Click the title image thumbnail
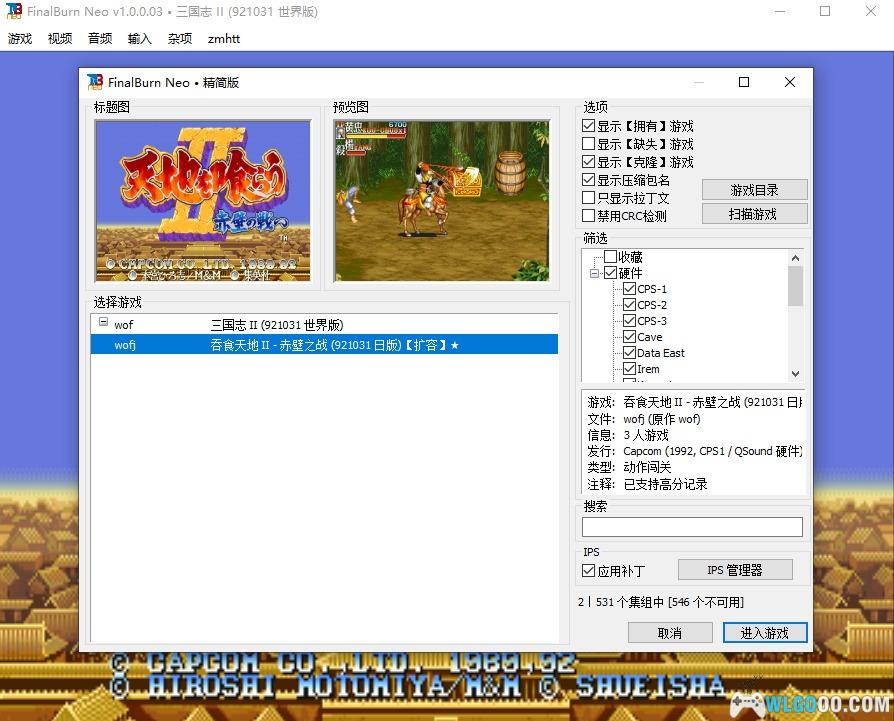The image size is (894, 721). [203, 200]
